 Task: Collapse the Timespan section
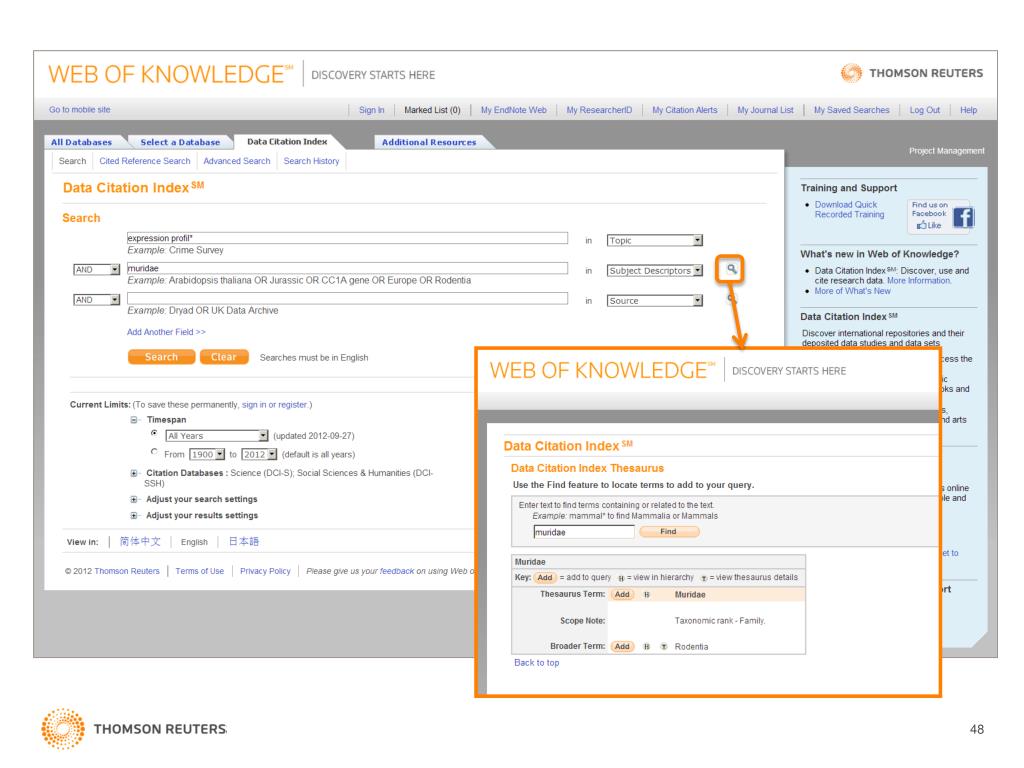click(x=135, y=420)
